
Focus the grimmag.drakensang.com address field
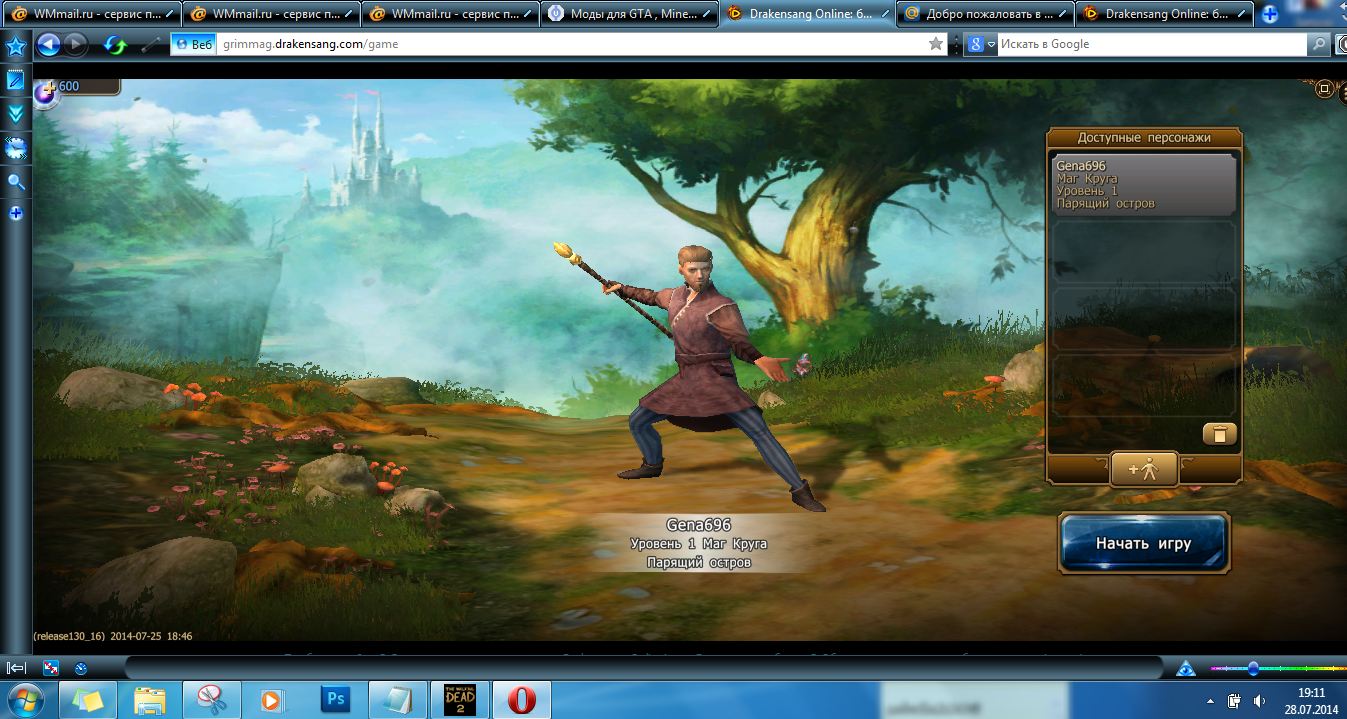pyautogui.click(x=570, y=44)
